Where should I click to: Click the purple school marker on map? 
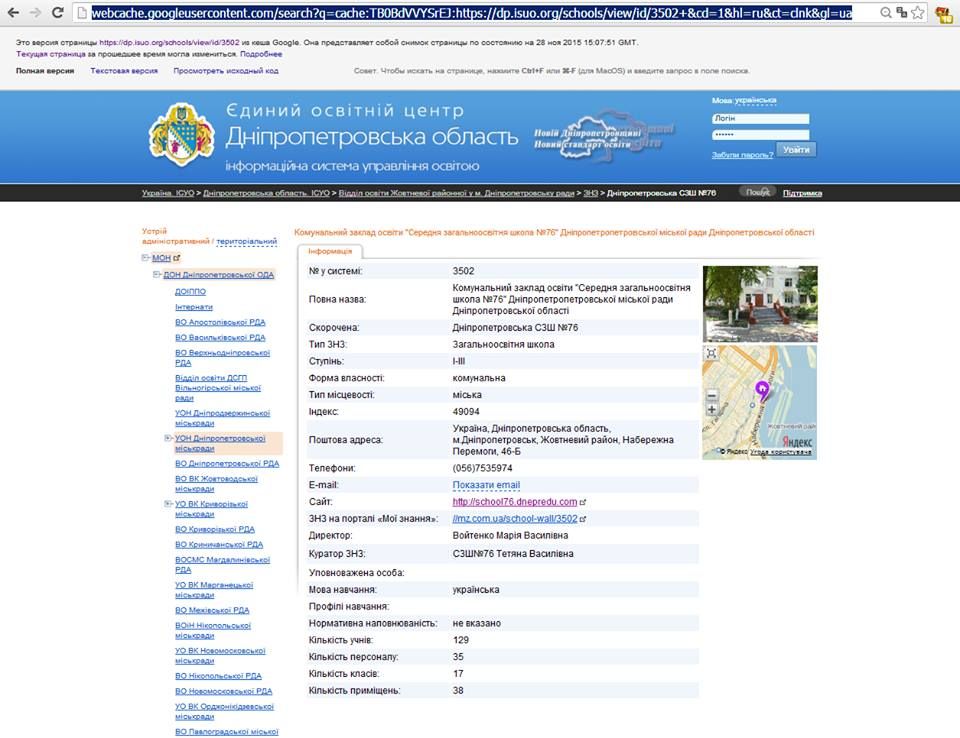tap(761, 389)
